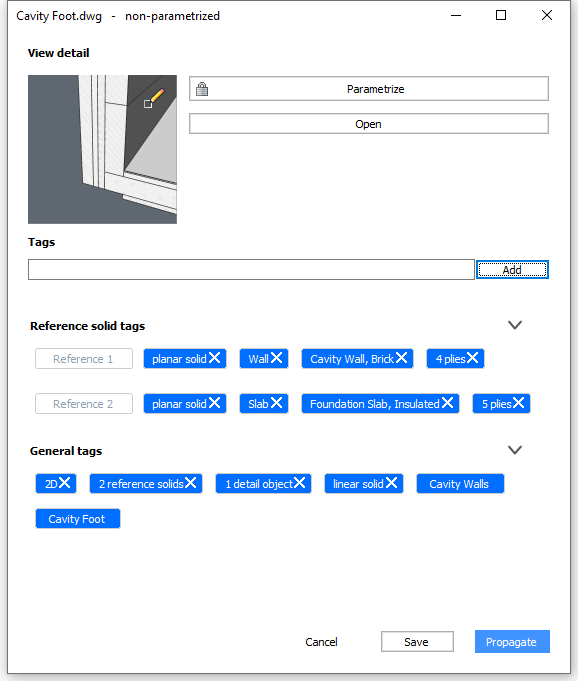Remove 'Cavity Wall, Brick' tag via its X
Screen dimensions: 578x681
click(x=402, y=358)
